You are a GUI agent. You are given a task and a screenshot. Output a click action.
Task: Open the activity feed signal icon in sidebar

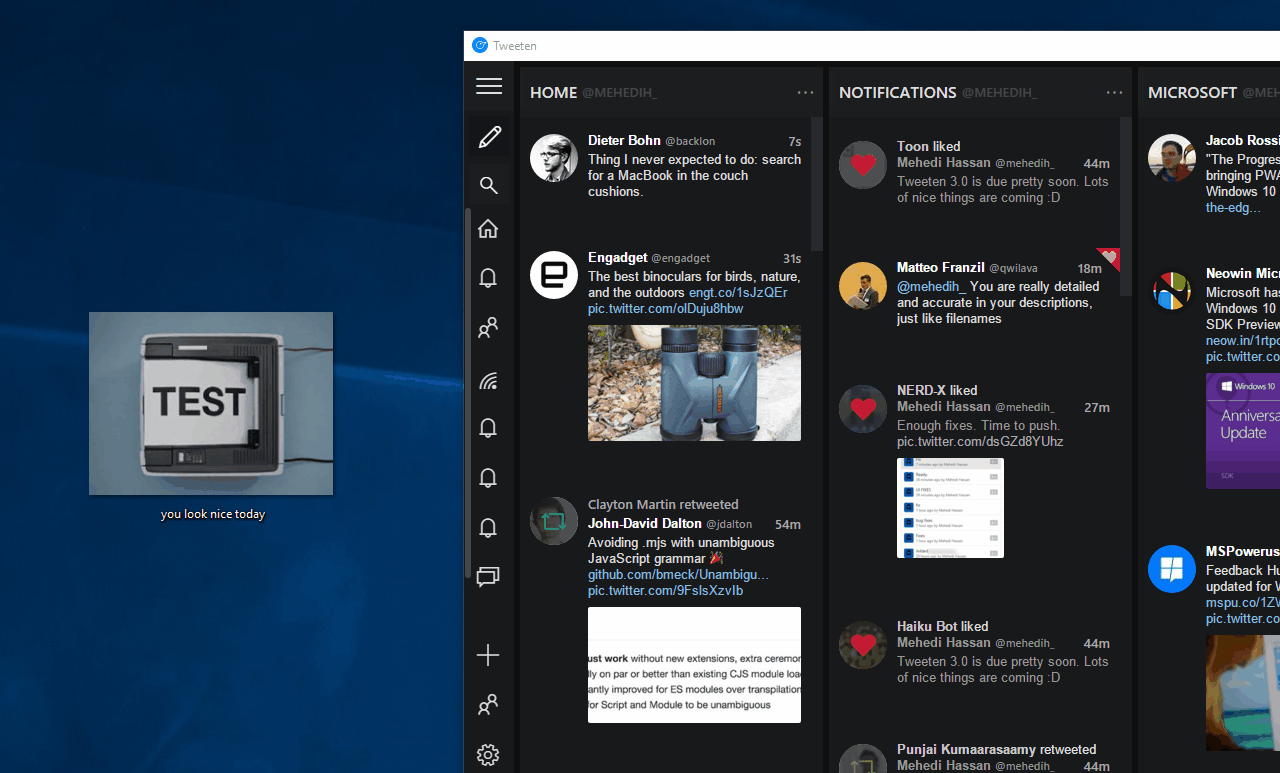(x=488, y=380)
